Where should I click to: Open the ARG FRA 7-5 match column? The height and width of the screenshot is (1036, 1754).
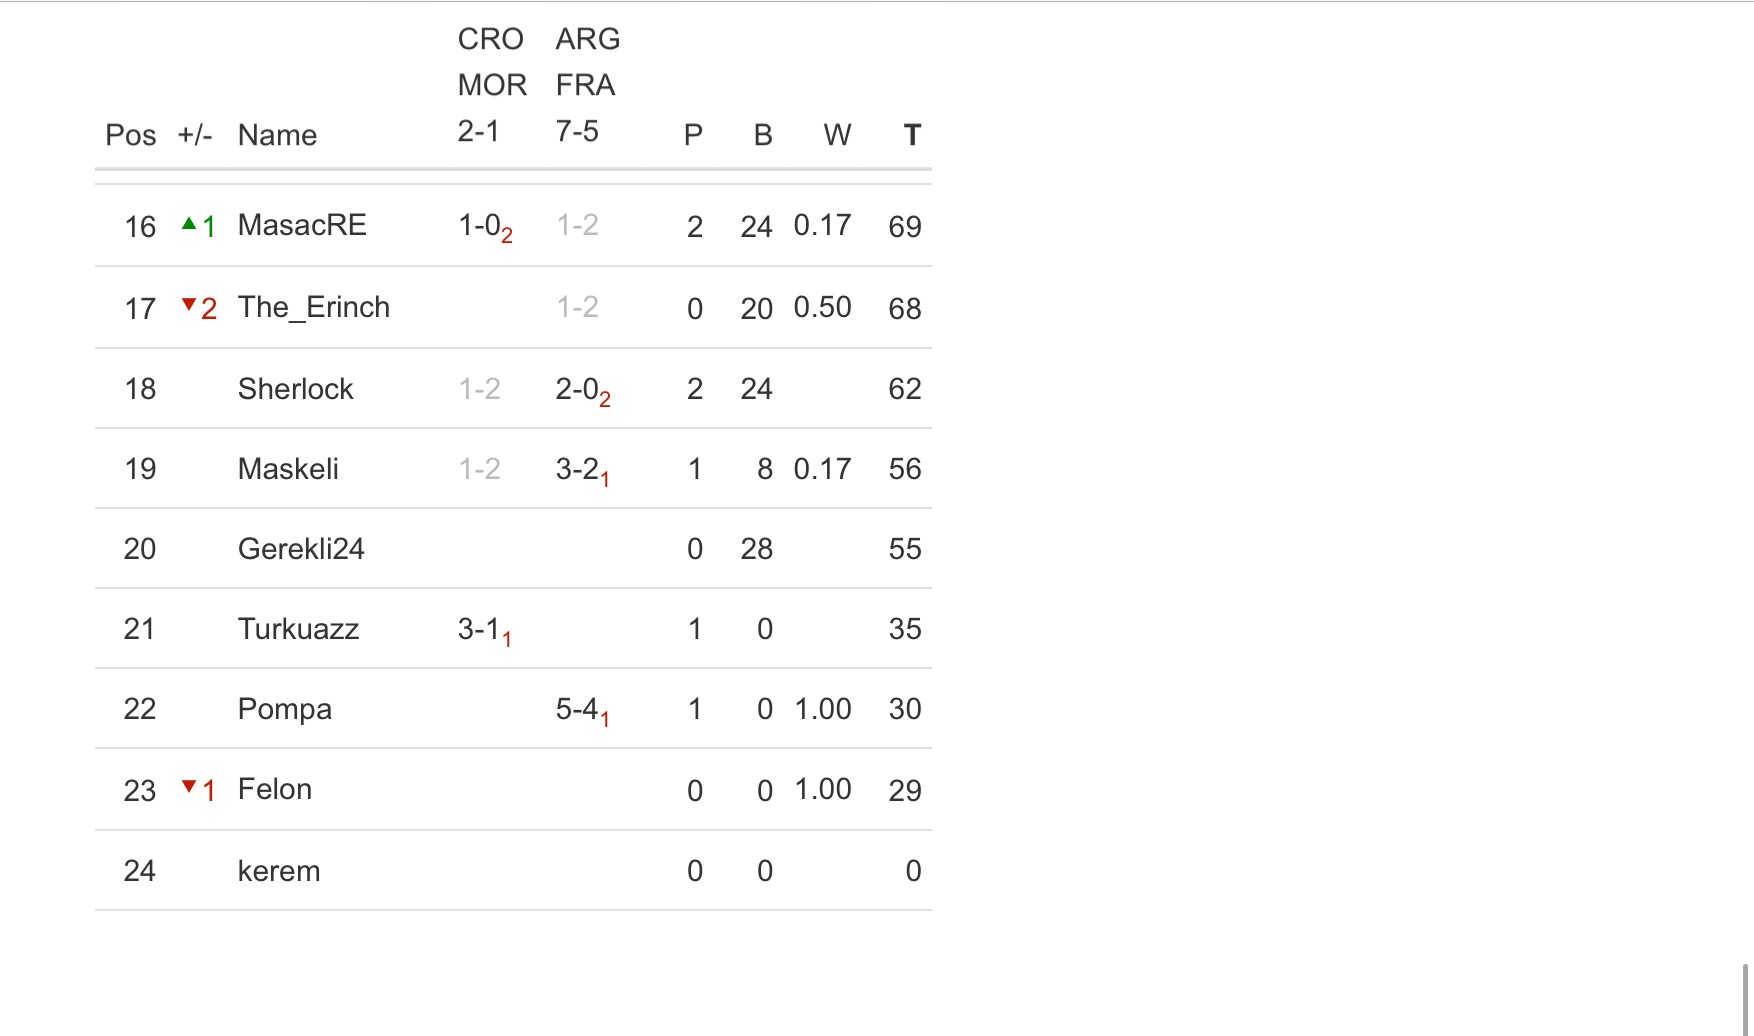click(587, 85)
